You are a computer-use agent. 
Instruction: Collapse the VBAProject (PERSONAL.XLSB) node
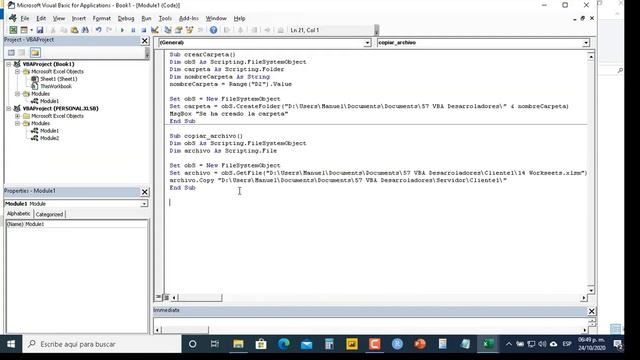[x=9, y=109]
